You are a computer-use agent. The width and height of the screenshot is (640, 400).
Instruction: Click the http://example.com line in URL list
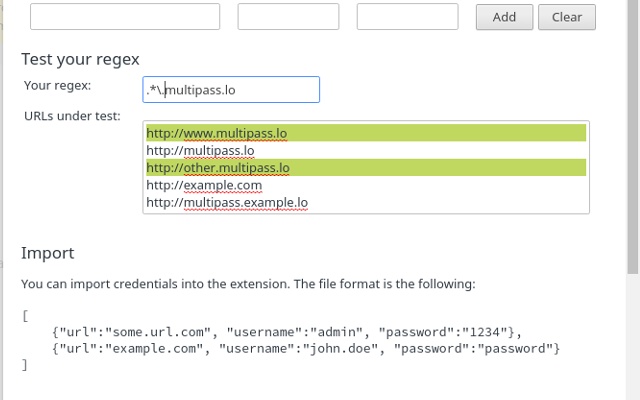pyautogui.click(x=204, y=185)
